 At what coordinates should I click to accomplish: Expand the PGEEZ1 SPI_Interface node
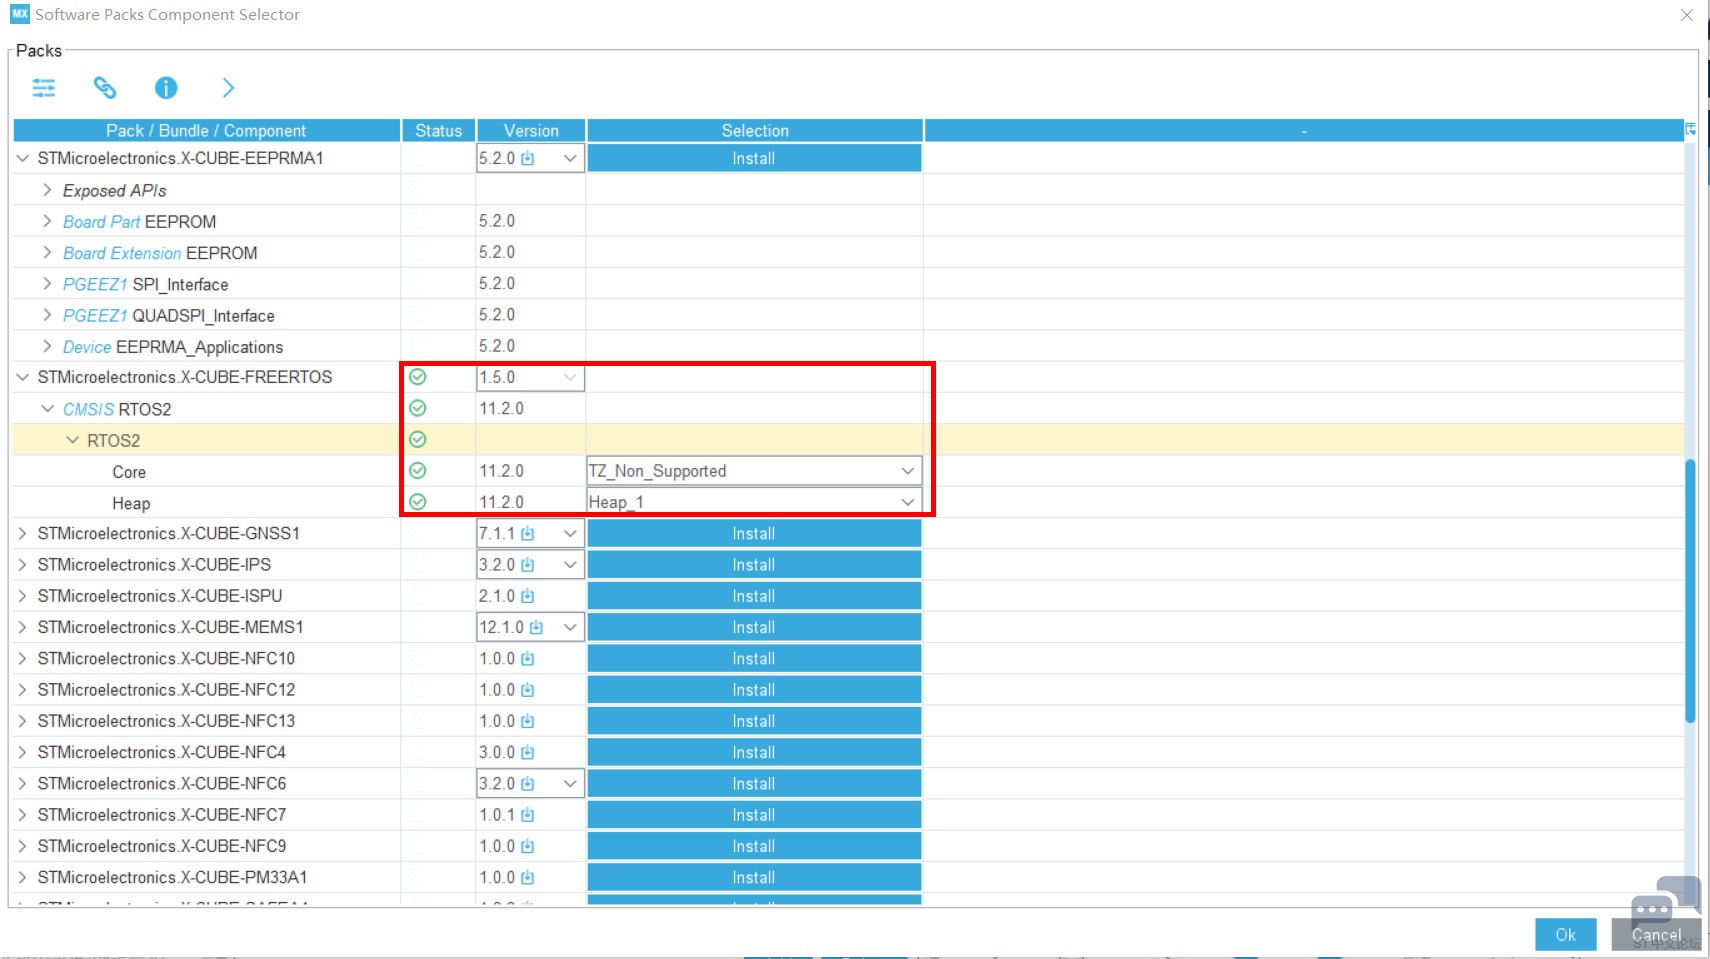click(47, 284)
